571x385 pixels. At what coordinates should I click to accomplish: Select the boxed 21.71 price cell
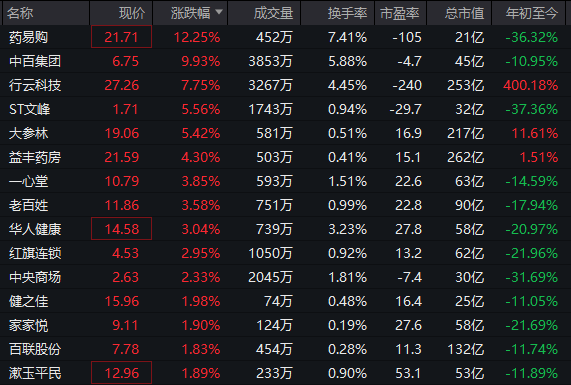pos(121,37)
